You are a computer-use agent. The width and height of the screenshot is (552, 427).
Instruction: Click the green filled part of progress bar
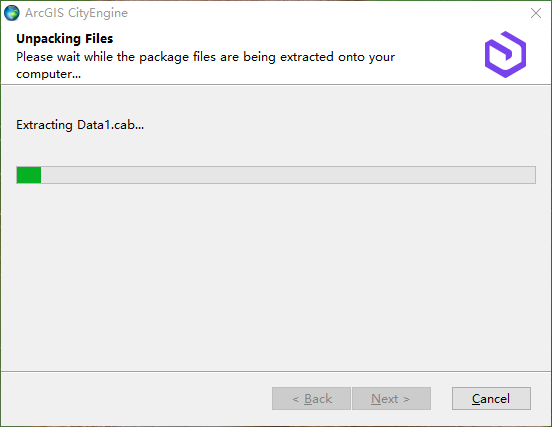(29, 175)
